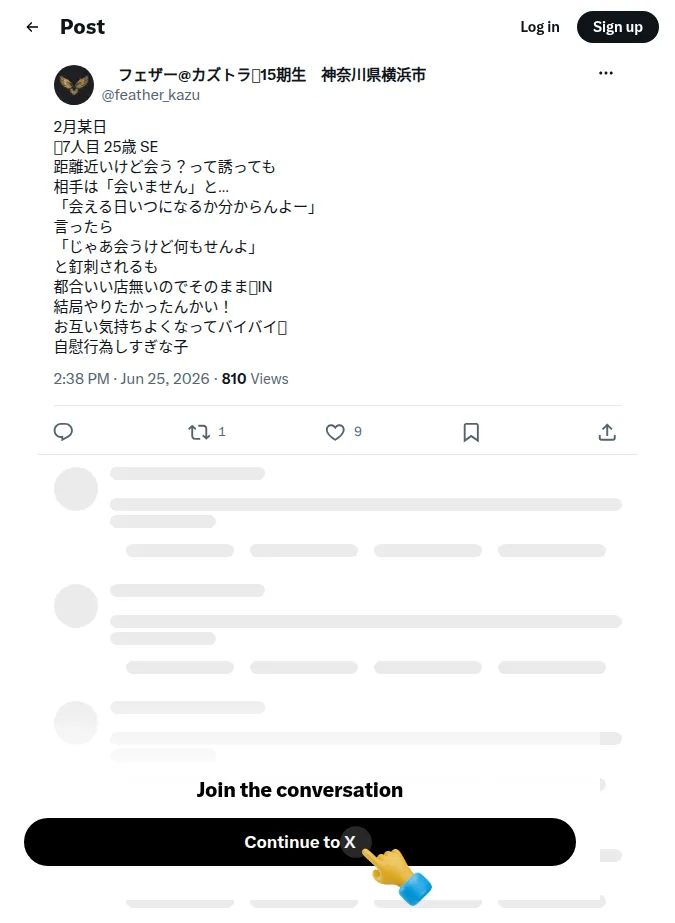
Task: Click the Post page heading
Action: [x=82, y=27]
